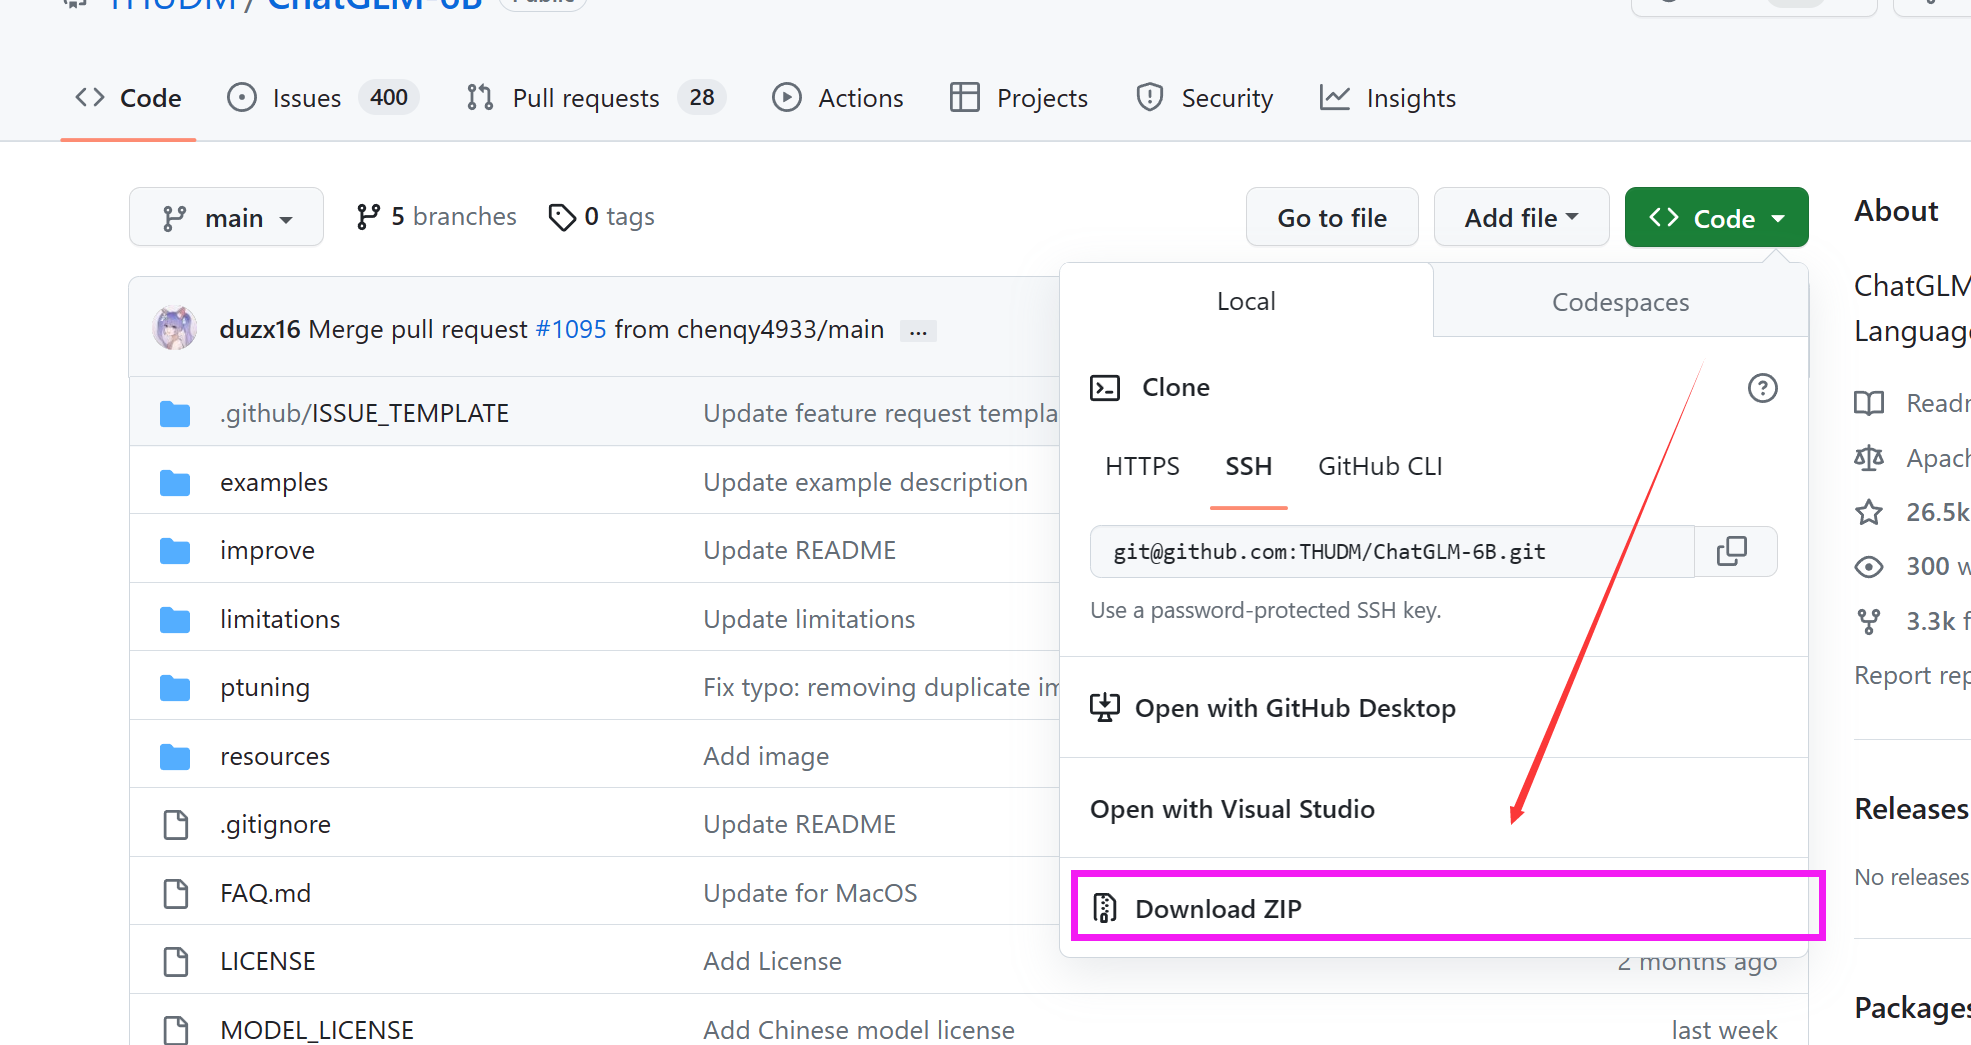Click duzx16's avatar image
The height and width of the screenshot is (1045, 1971).
tap(175, 328)
